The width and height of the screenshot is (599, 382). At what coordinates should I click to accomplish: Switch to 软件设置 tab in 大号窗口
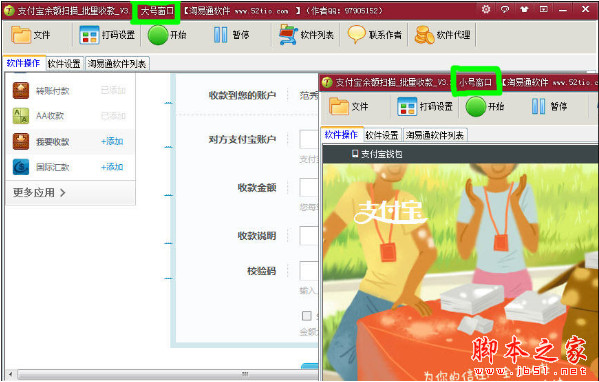(64, 64)
